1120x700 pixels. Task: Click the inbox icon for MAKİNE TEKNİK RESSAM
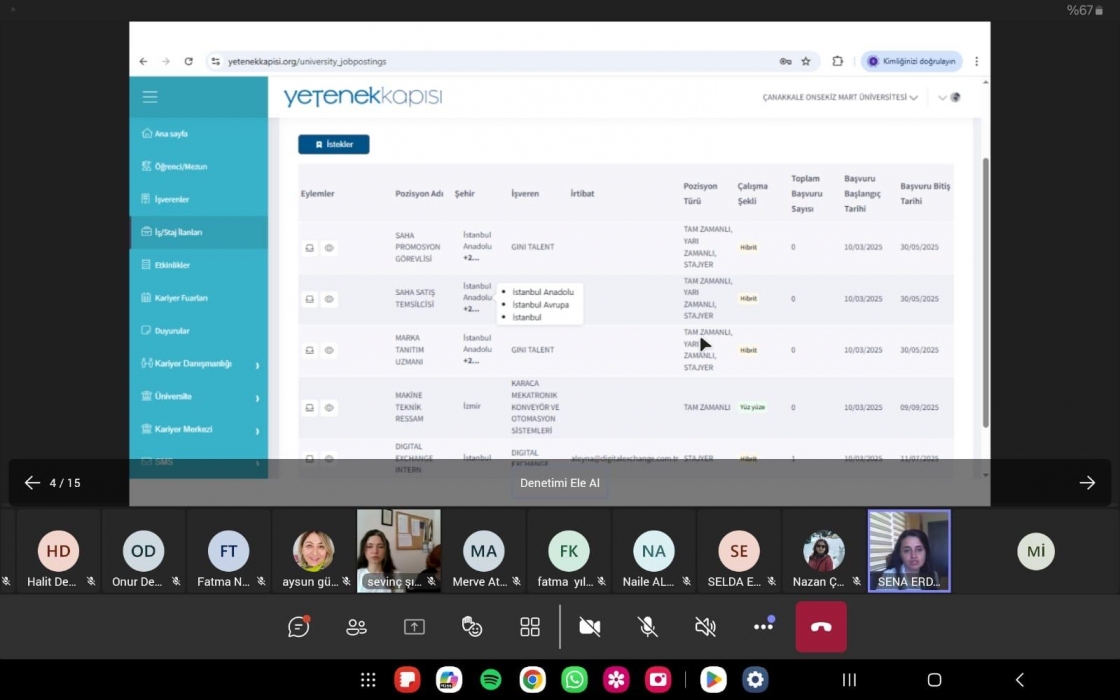click(x=309, y=408)
